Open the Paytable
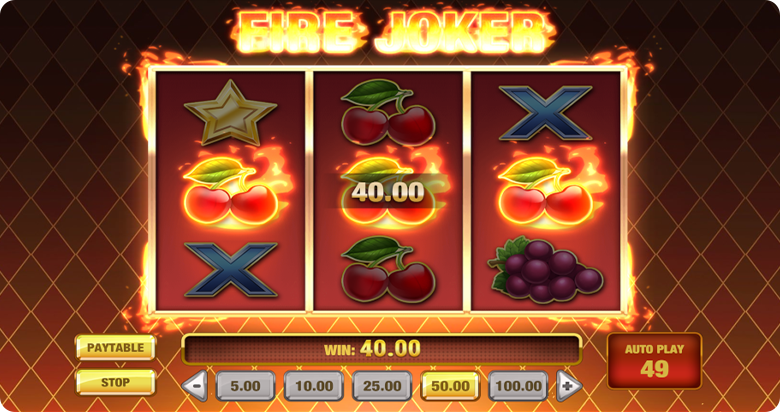780x412 pixels. coord(115,347)
